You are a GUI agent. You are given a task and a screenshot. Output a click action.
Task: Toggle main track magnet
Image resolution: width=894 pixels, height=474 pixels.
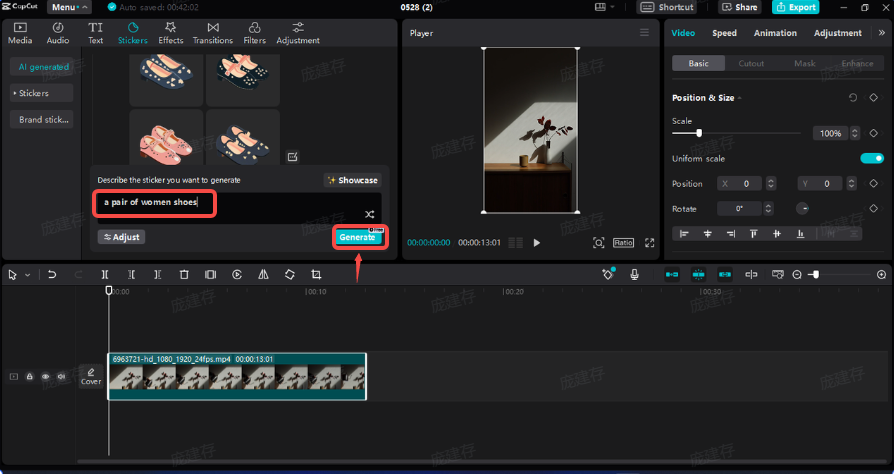point(672,275)
